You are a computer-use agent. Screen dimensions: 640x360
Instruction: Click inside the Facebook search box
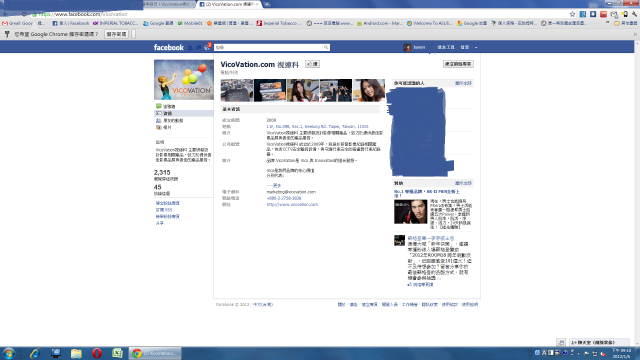(x=269, y=47)
